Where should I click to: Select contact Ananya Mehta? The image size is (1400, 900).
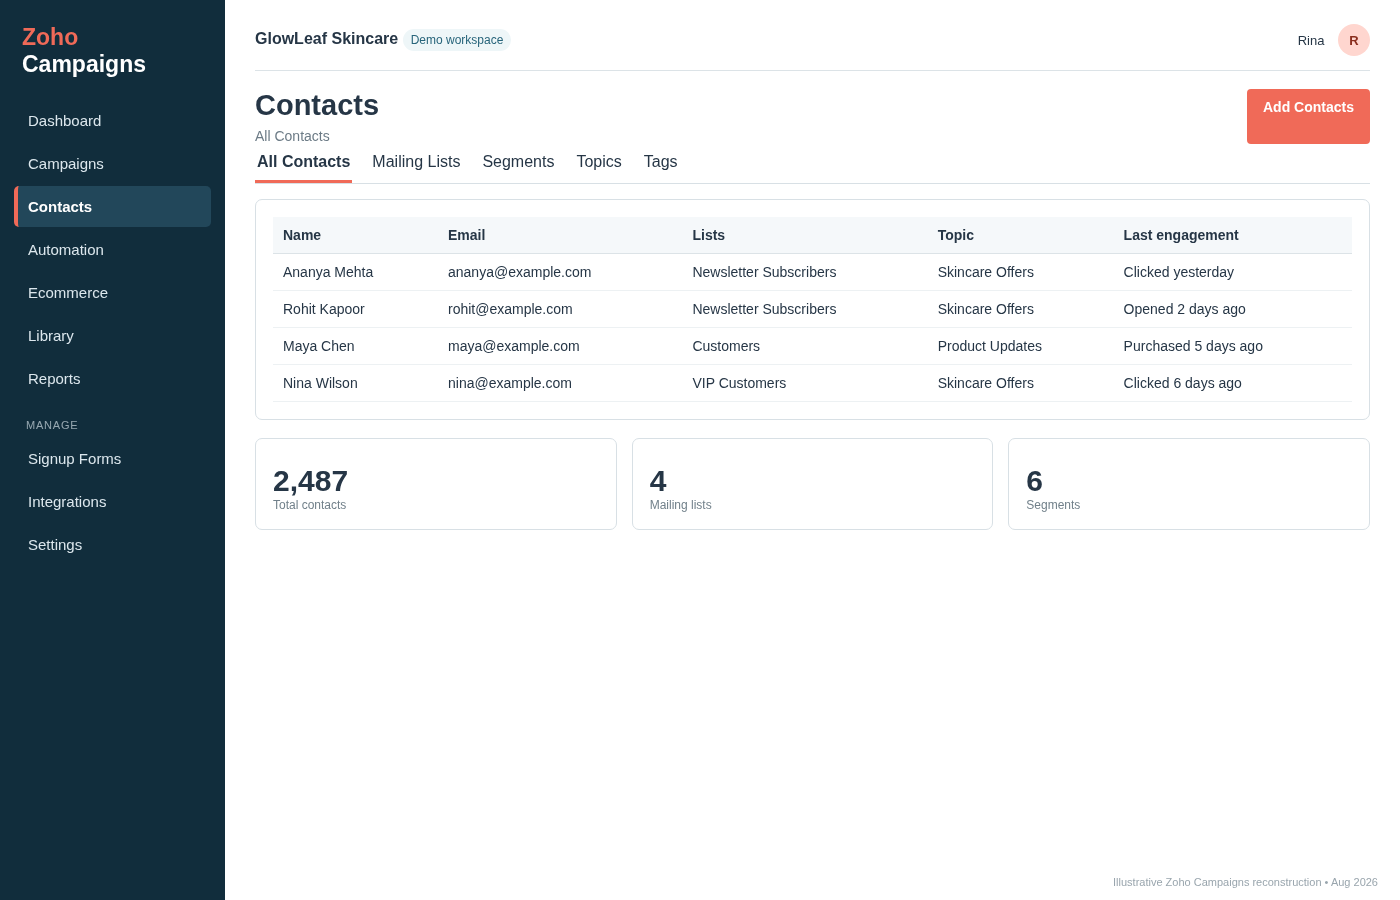(328, 272)
